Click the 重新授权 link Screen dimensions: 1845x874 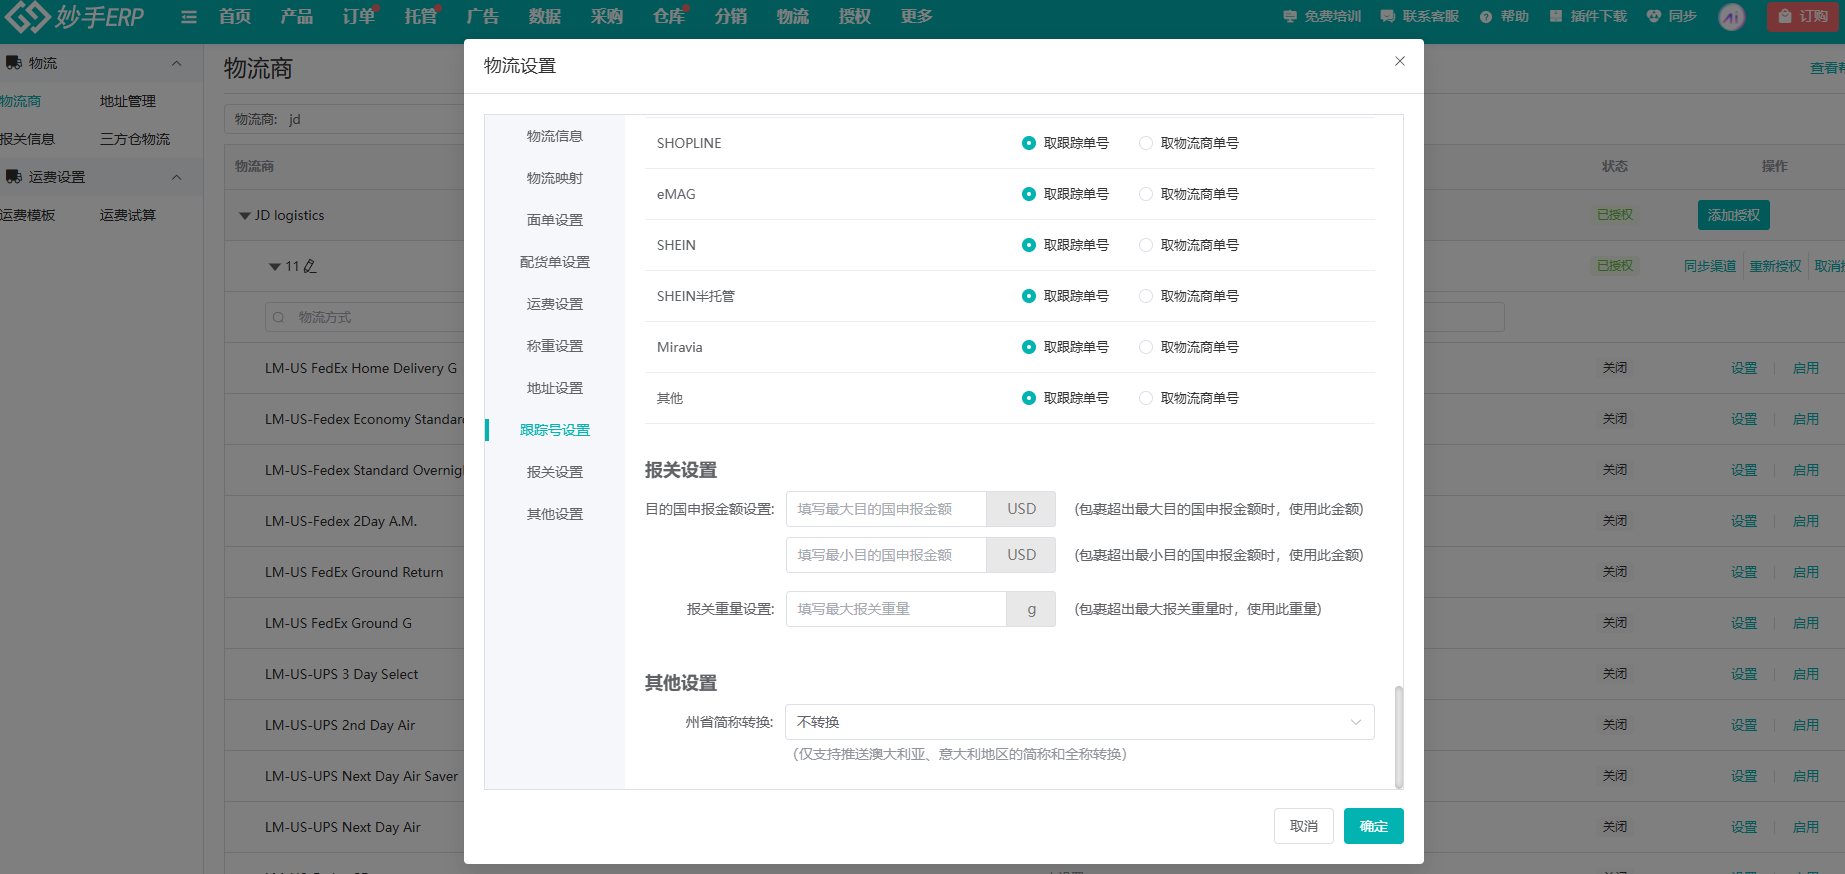(1776, 266)
